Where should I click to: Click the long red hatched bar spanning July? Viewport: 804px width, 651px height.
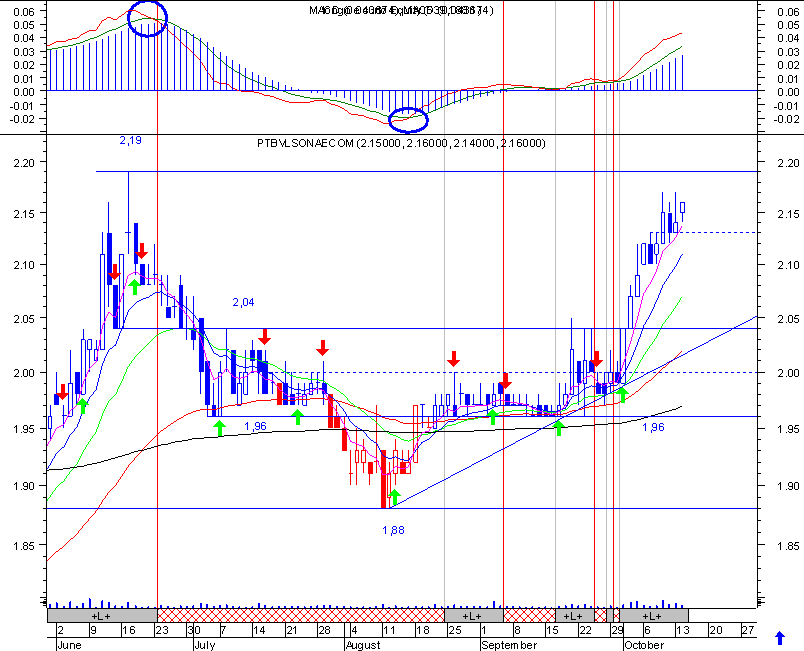(x=300, y=616)
